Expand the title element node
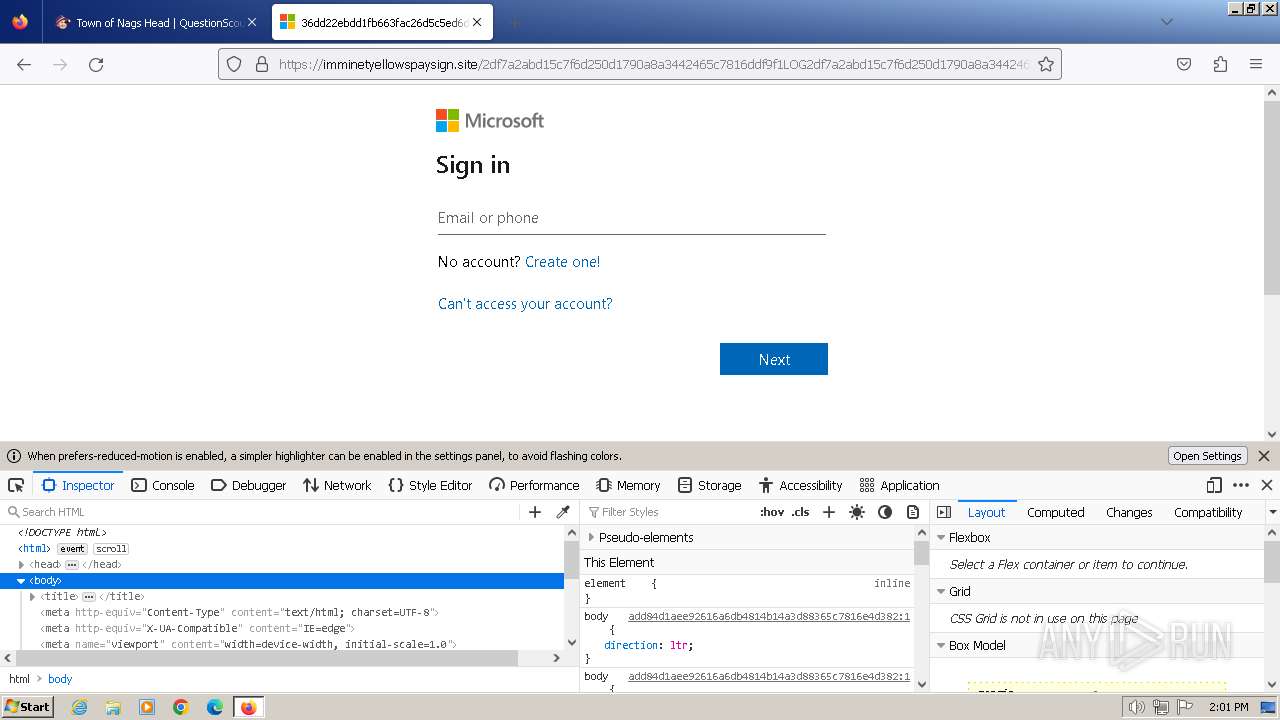The width and height of the screenshot is (1280, 720). (32, 597)
